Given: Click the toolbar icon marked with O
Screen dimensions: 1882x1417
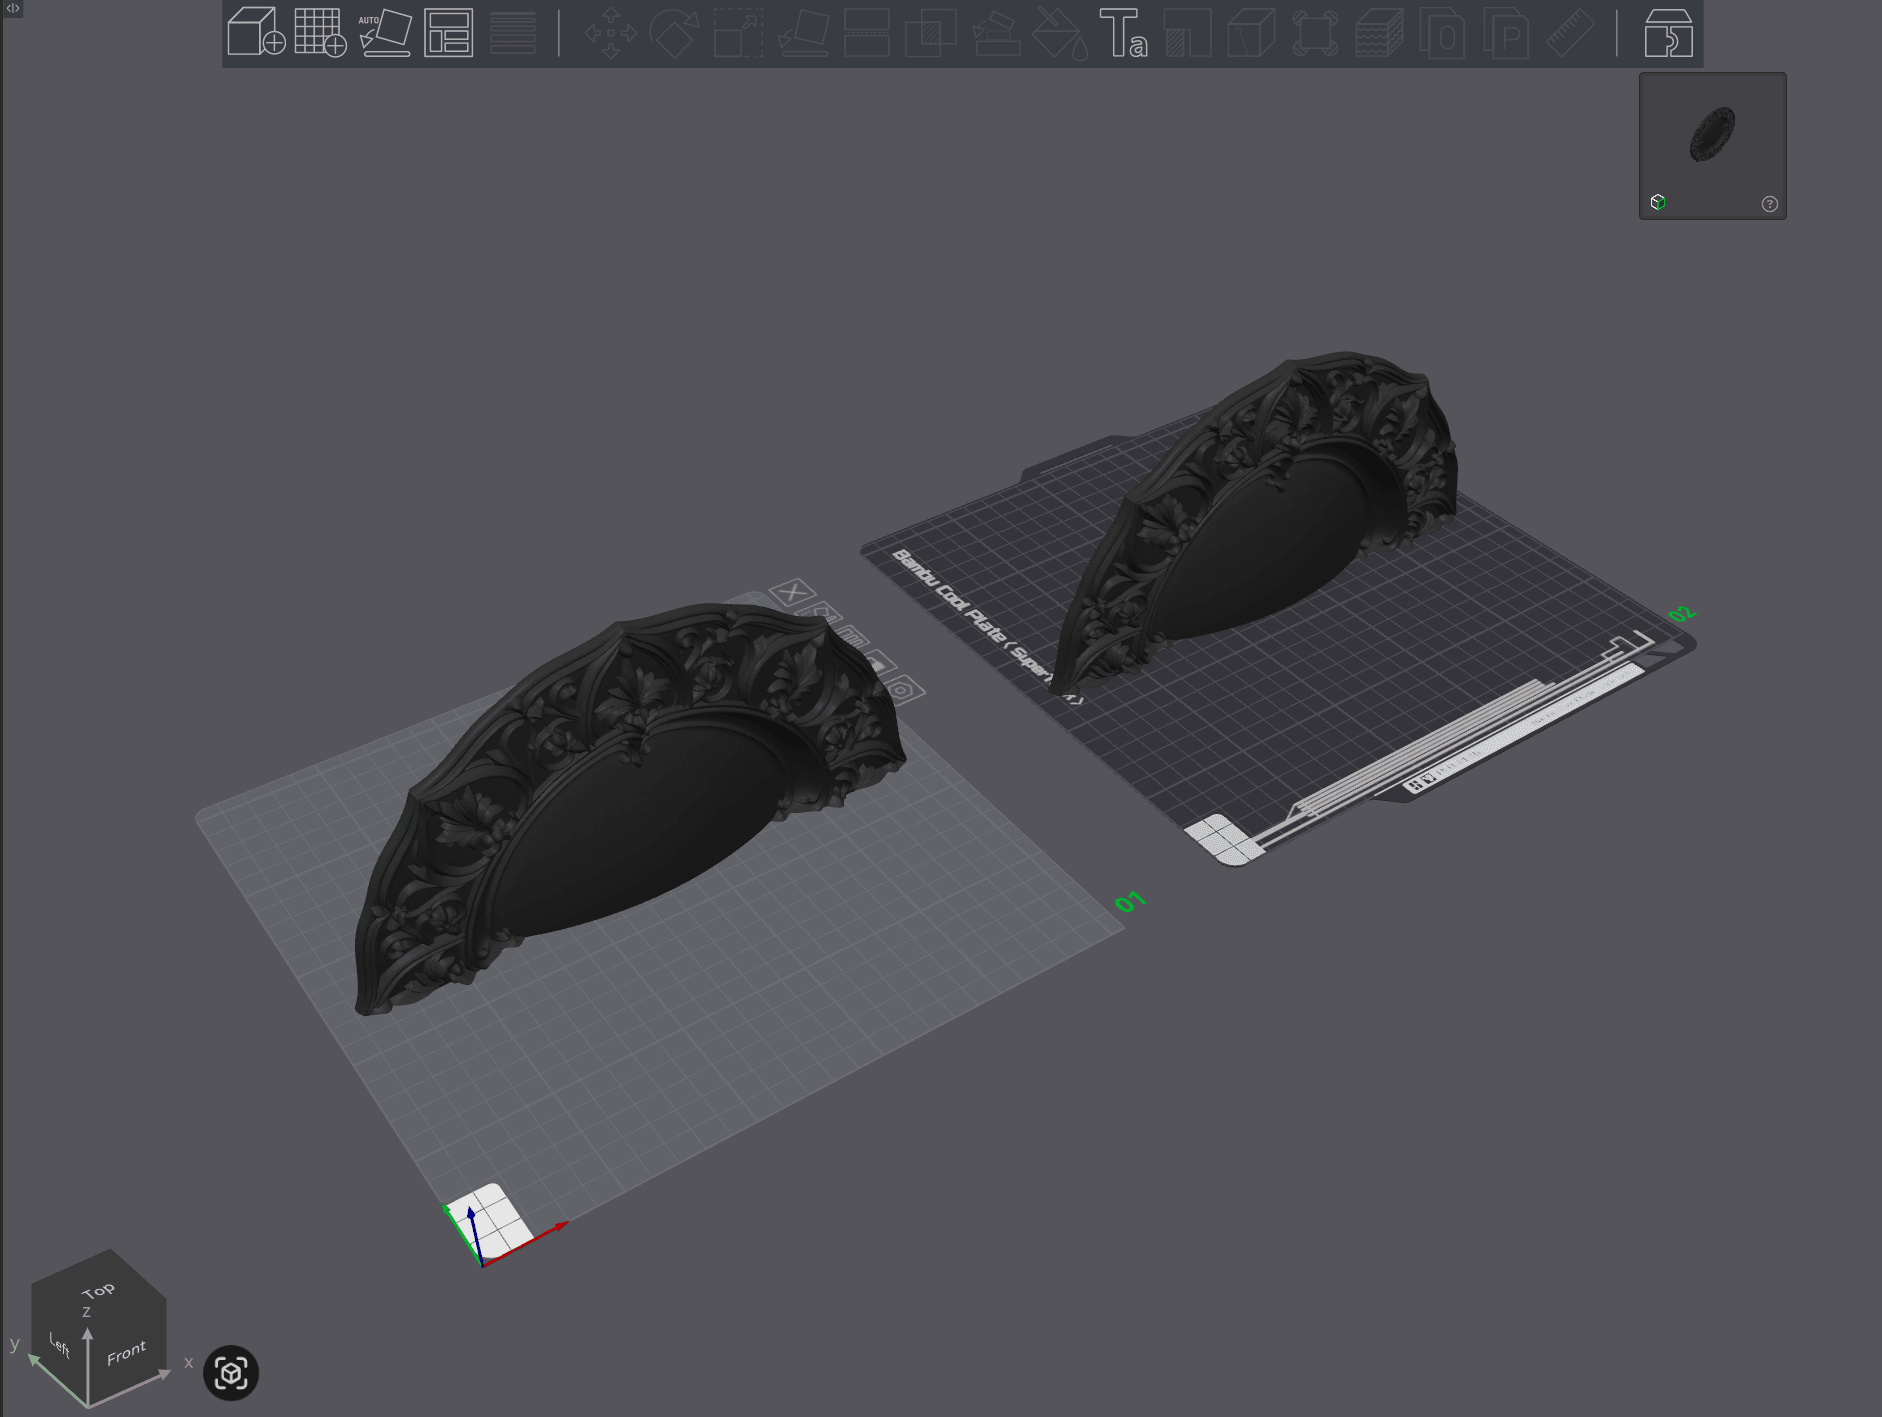Looking at the screenshot, I should pos(1443,32).
